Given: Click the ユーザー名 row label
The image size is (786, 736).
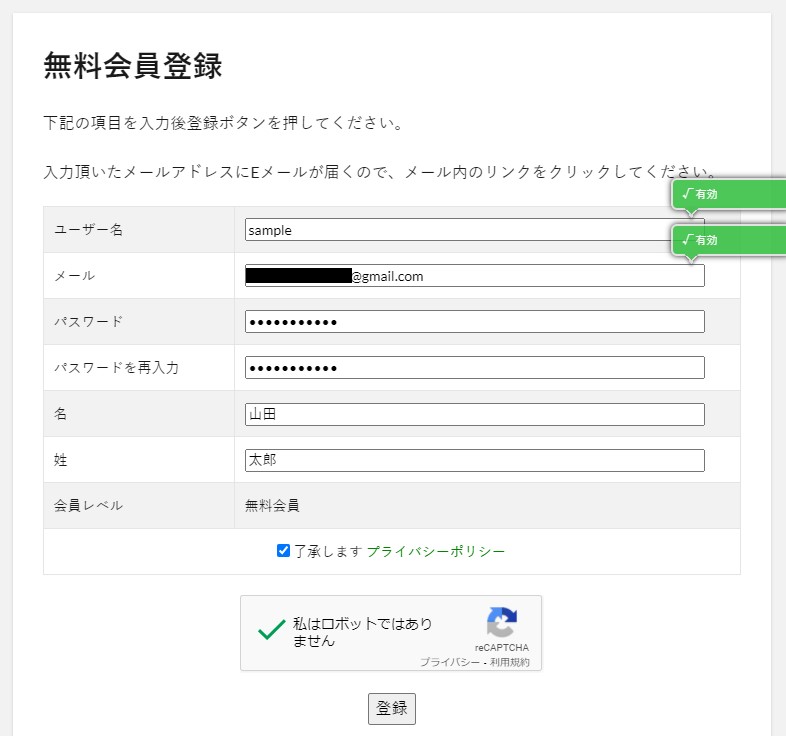Looking at the screenshot, I should tap(89, 230).
